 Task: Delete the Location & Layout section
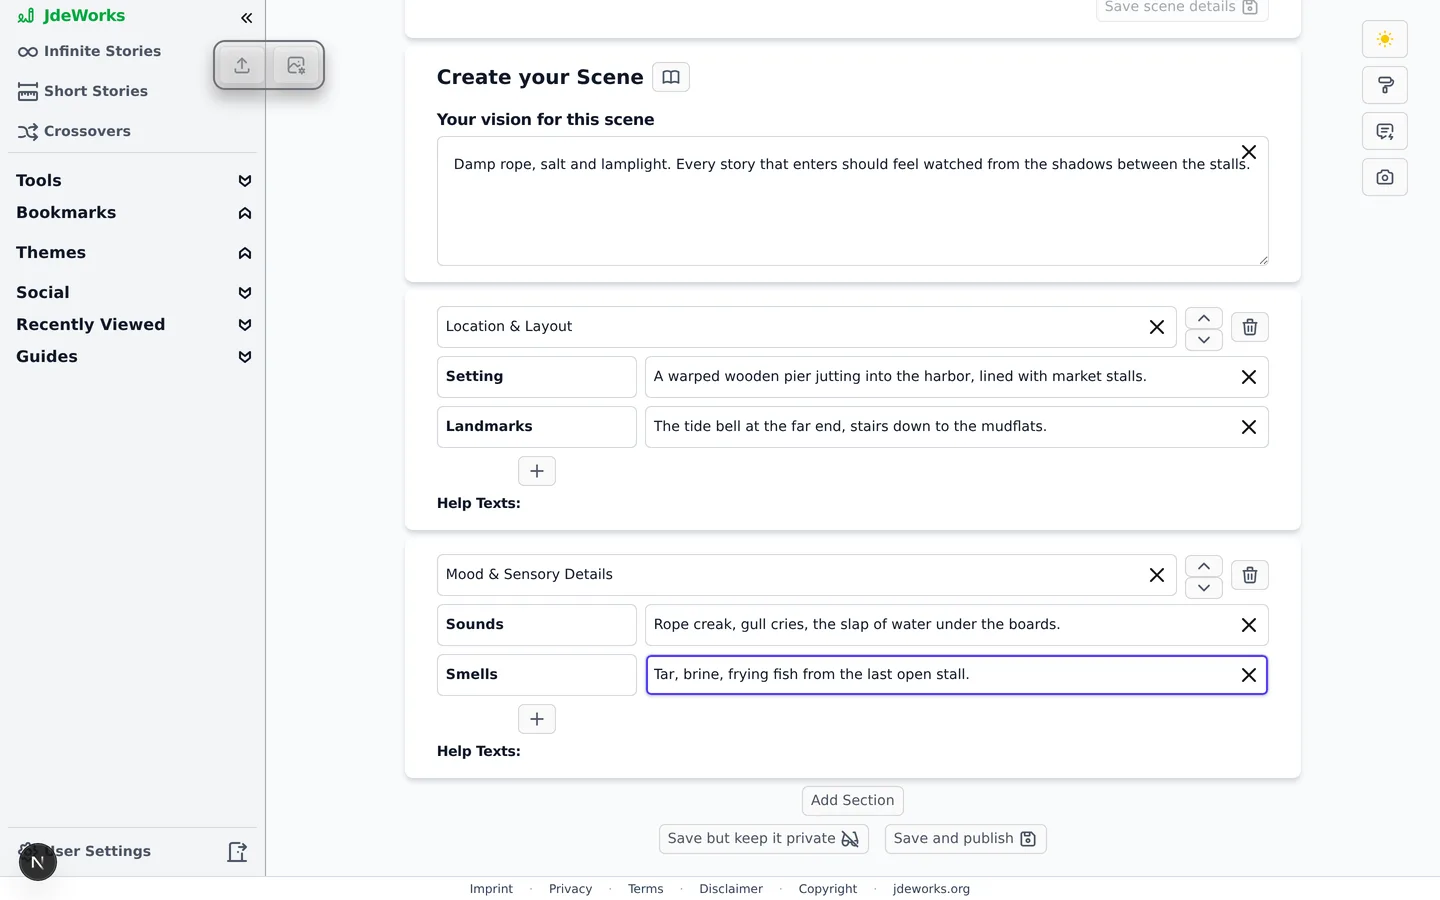[1250, 327]
